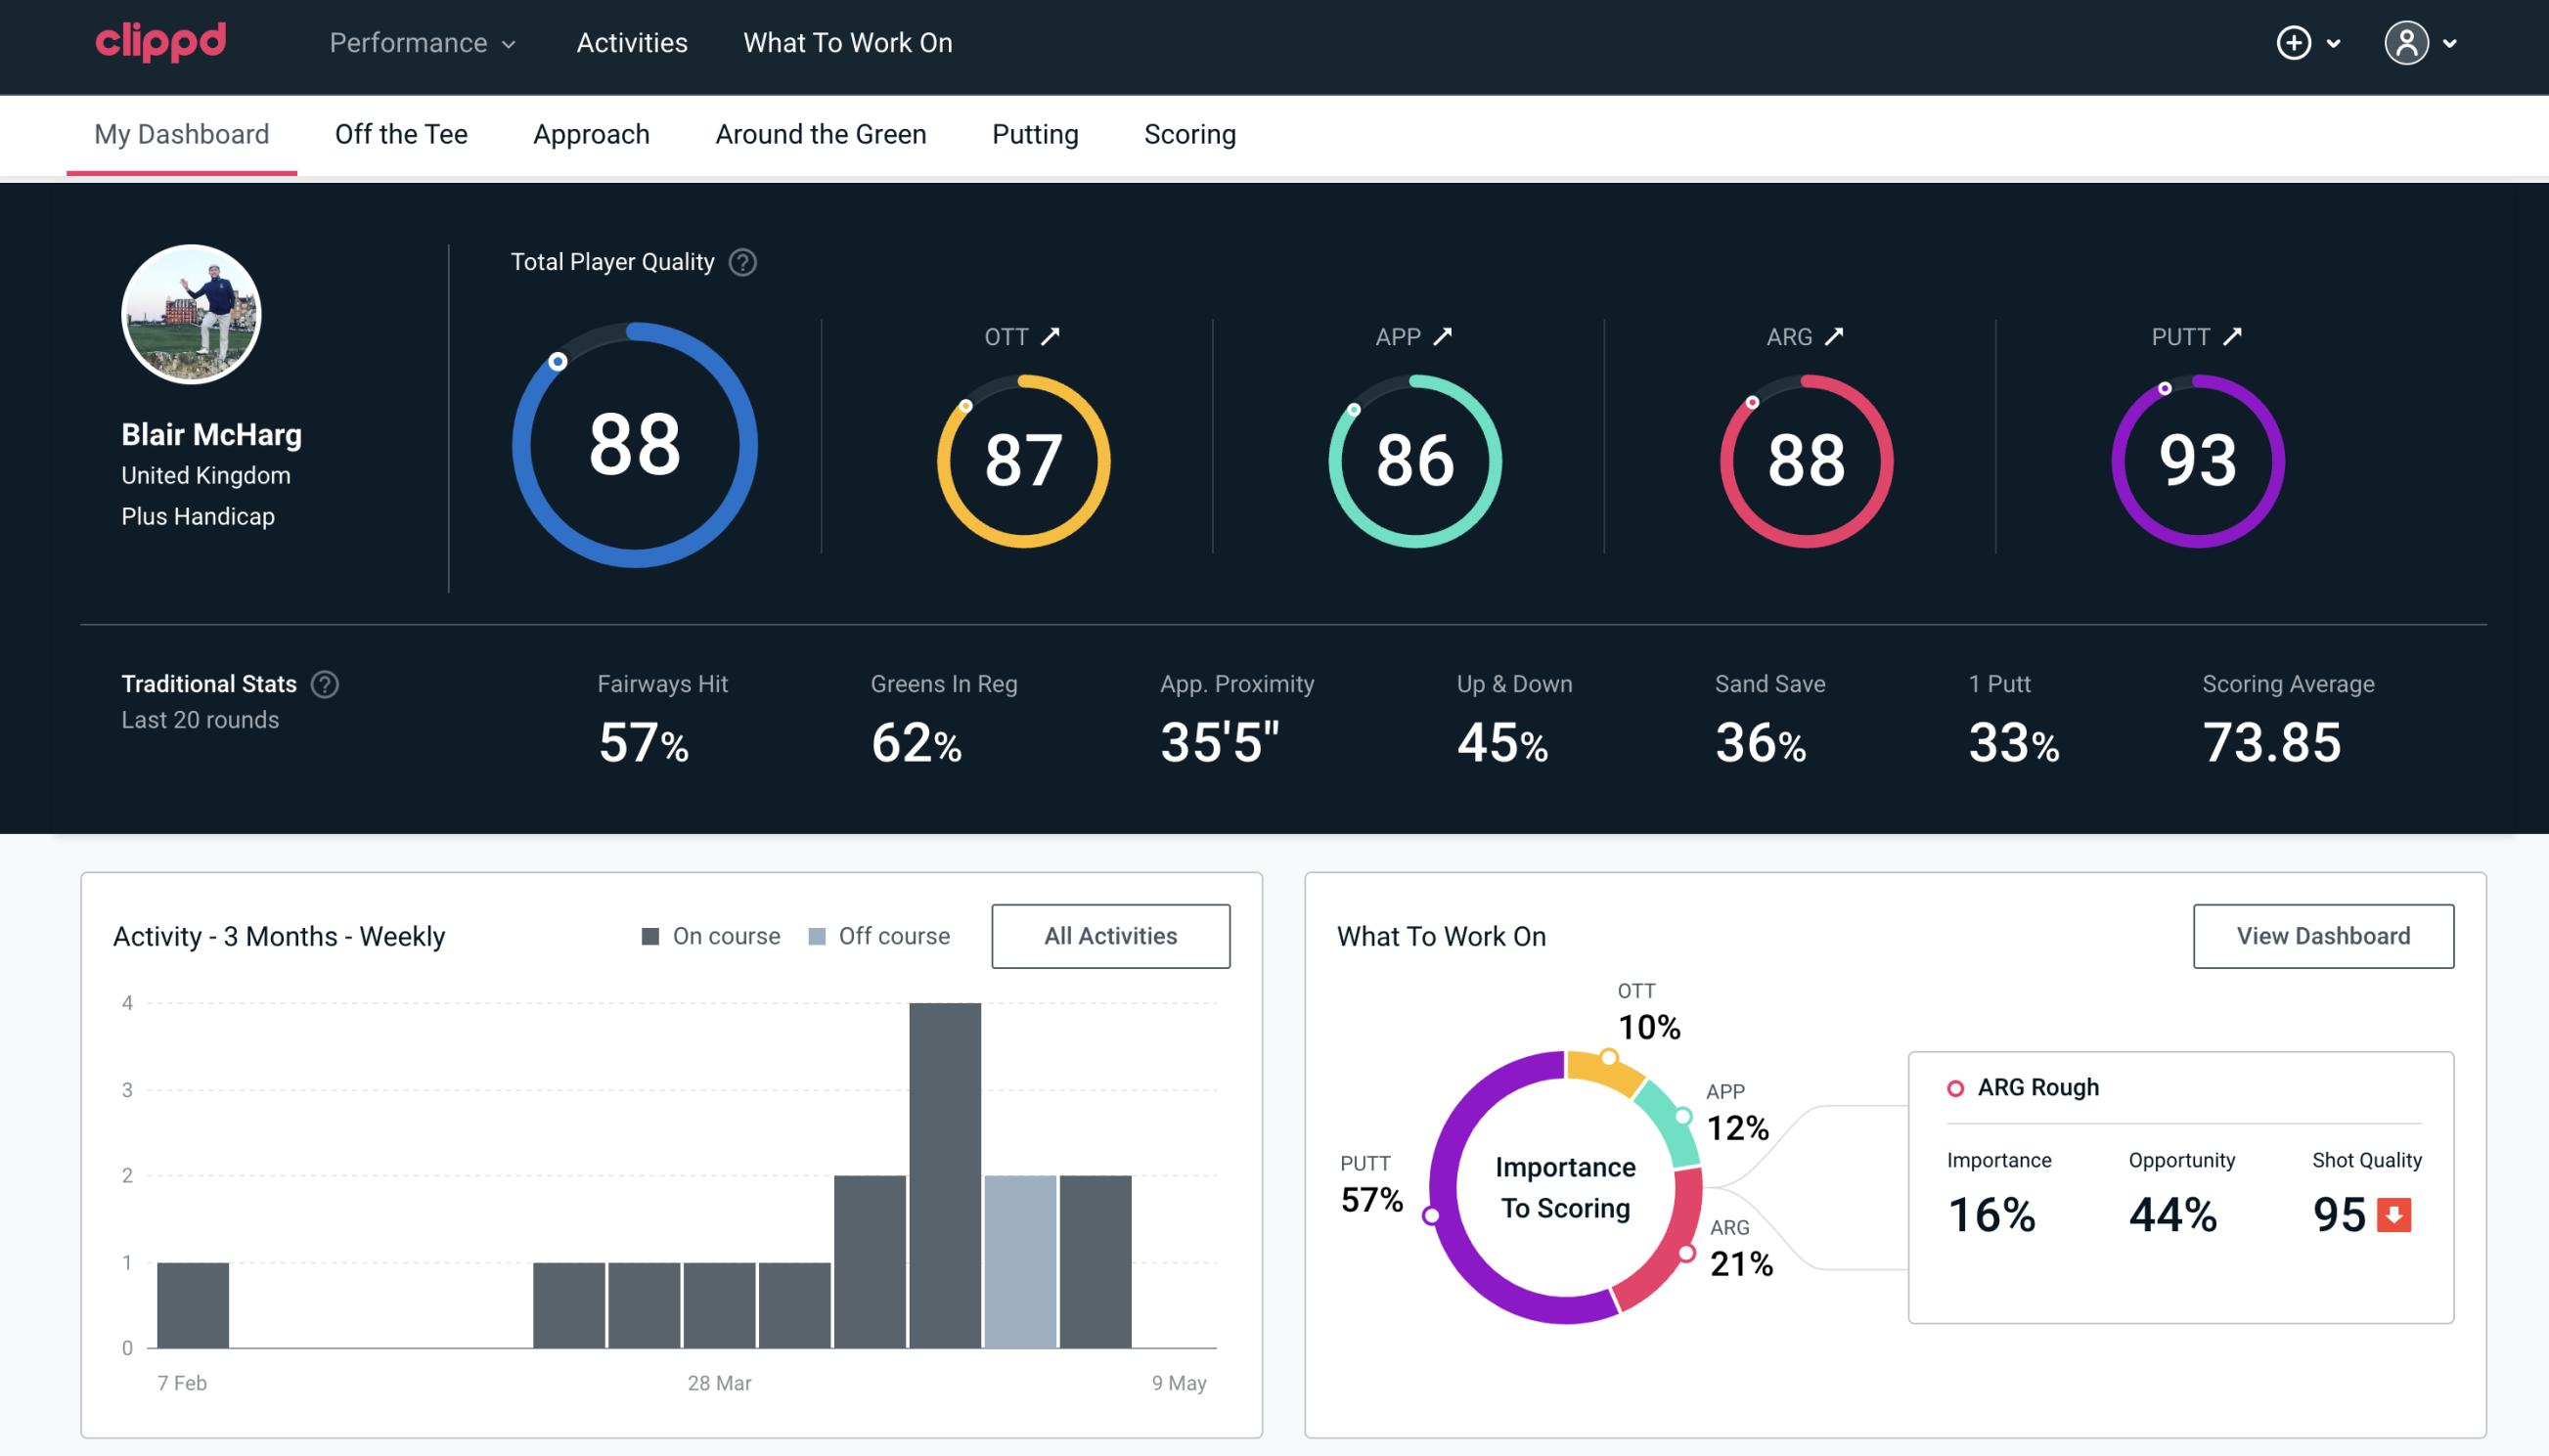The width and height of the screenshot is (2549, 1456).
Task: Click What To Work On nav link
Action: [x=845, y=44]
